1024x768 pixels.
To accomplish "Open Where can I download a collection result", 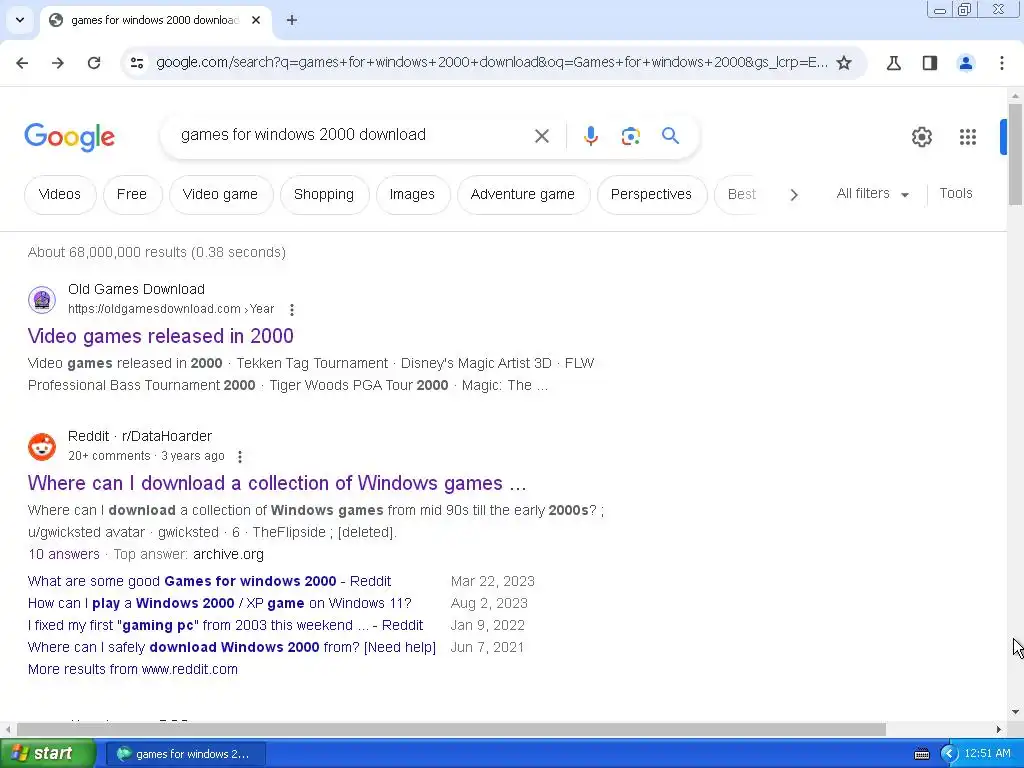I will tap(277, 483).
